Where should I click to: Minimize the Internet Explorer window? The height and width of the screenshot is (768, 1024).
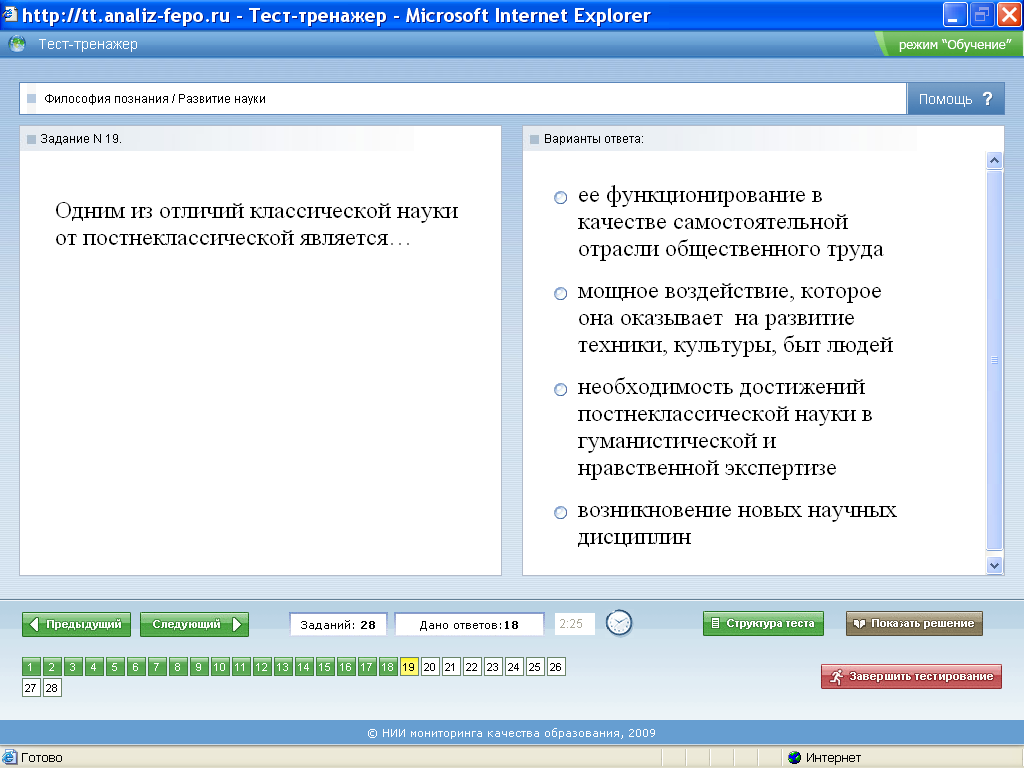[954, 14]
